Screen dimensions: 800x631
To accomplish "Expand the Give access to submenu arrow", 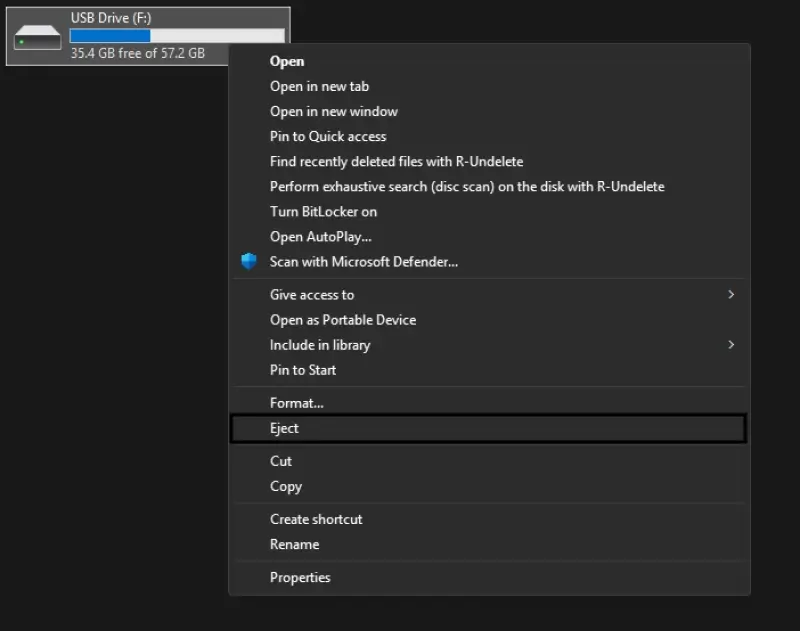I will [x=731, y=294].
